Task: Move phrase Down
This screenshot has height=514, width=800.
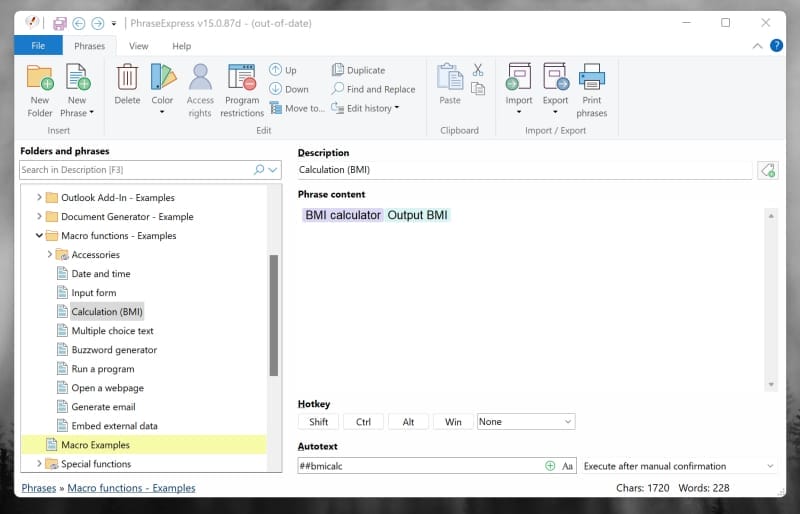Action: [289, 89]
